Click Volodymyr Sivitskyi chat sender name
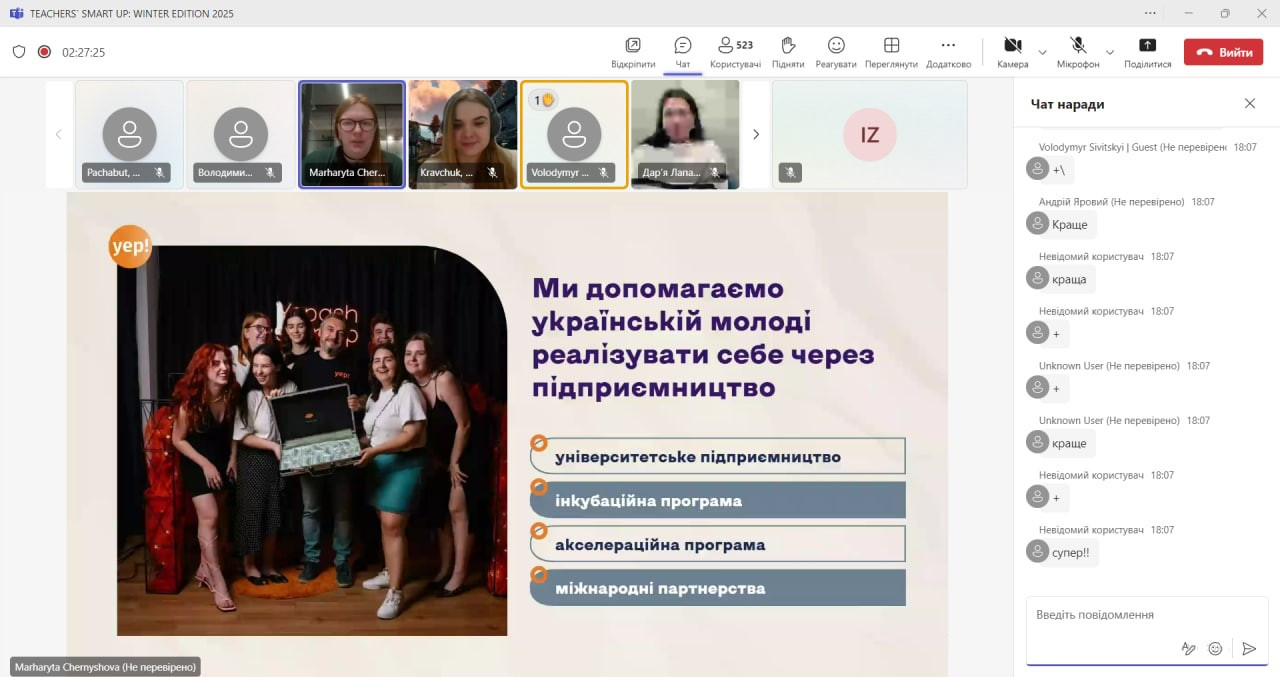 pyautogui.click(x=1132, y=147)
